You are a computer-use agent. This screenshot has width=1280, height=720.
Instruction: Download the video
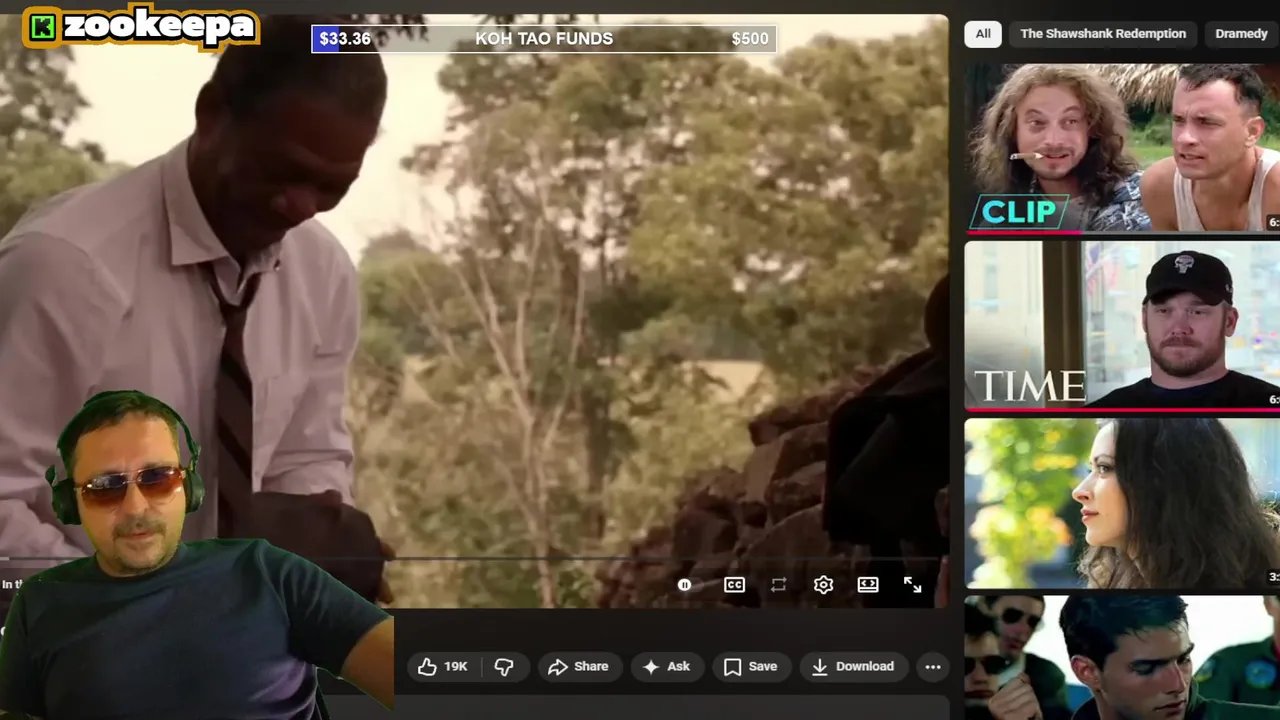(x=853, y=666)
